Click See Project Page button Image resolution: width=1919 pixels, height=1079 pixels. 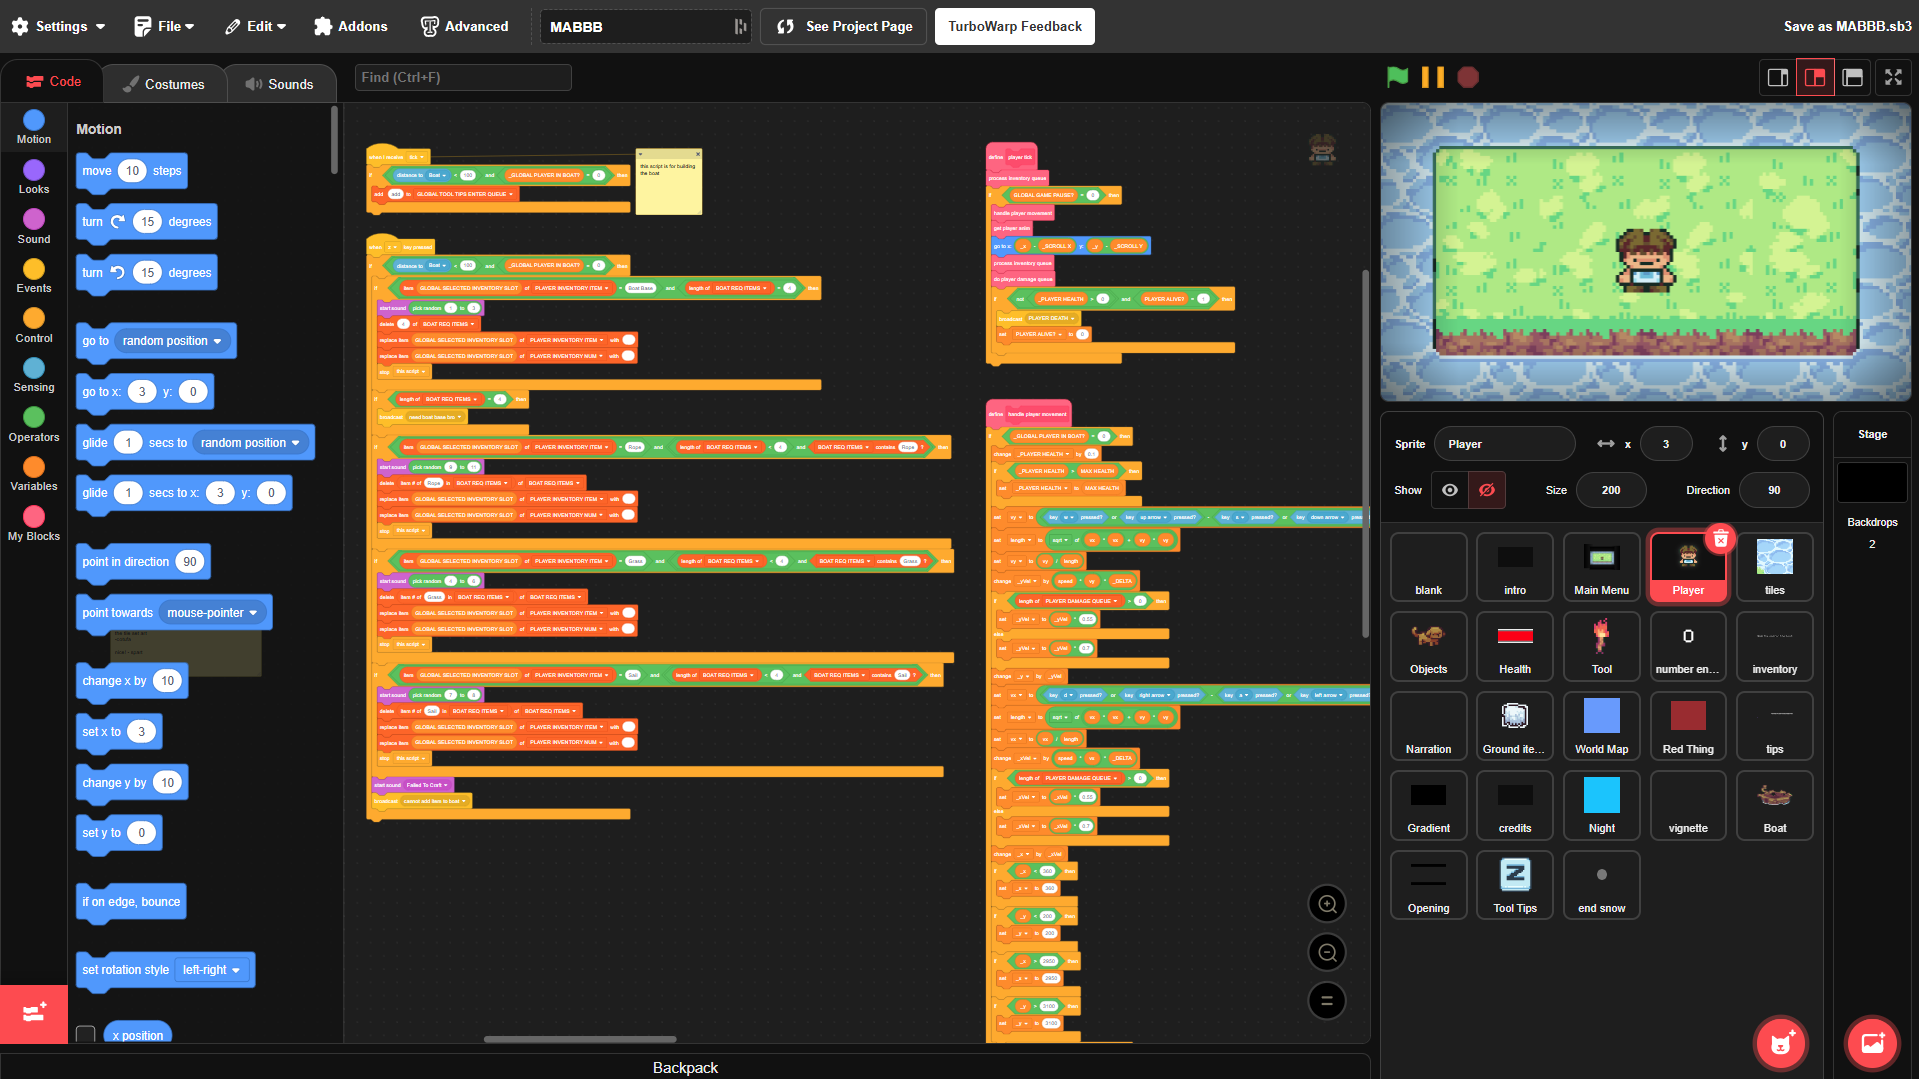pyautogui.click(x=844, y=26)
